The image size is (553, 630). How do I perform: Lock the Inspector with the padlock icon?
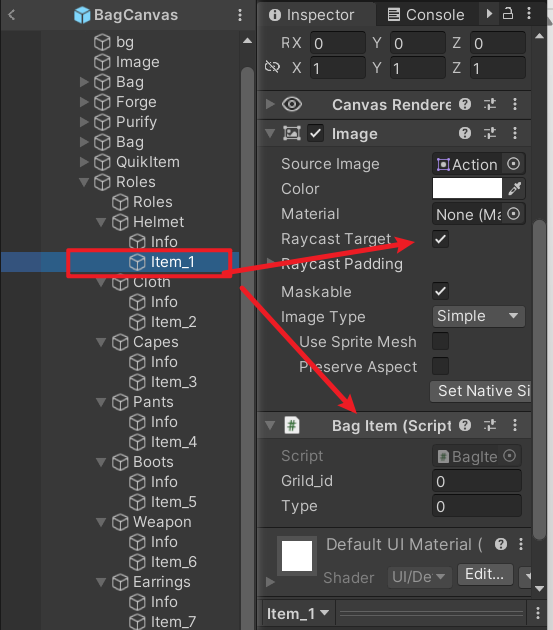(x=508, y=14)
